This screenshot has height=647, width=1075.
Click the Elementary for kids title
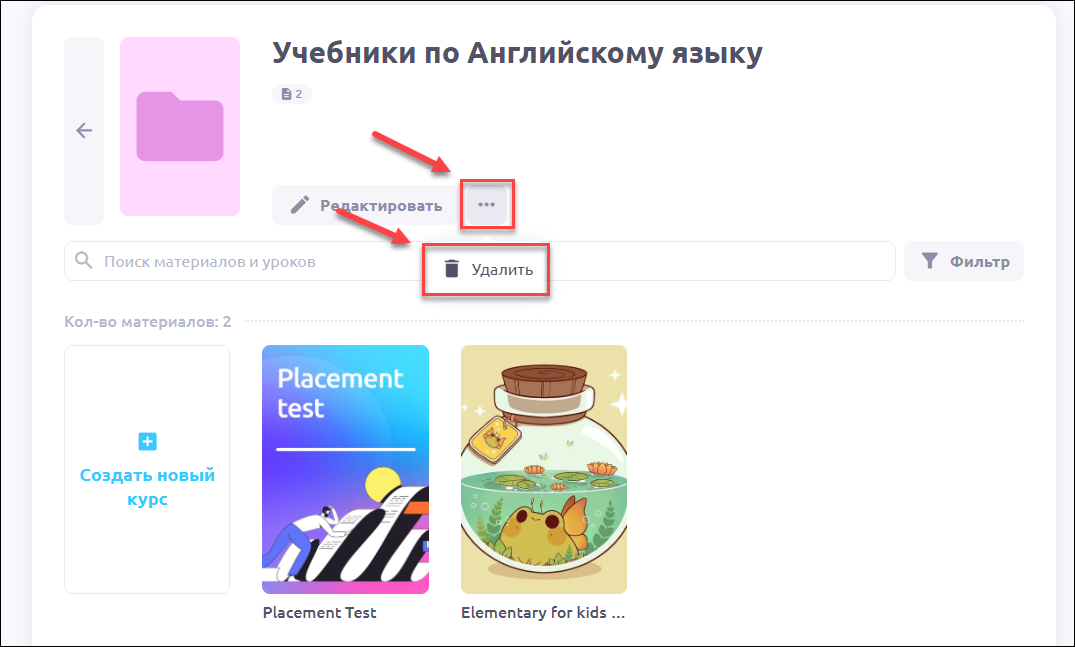pos(543,613)
